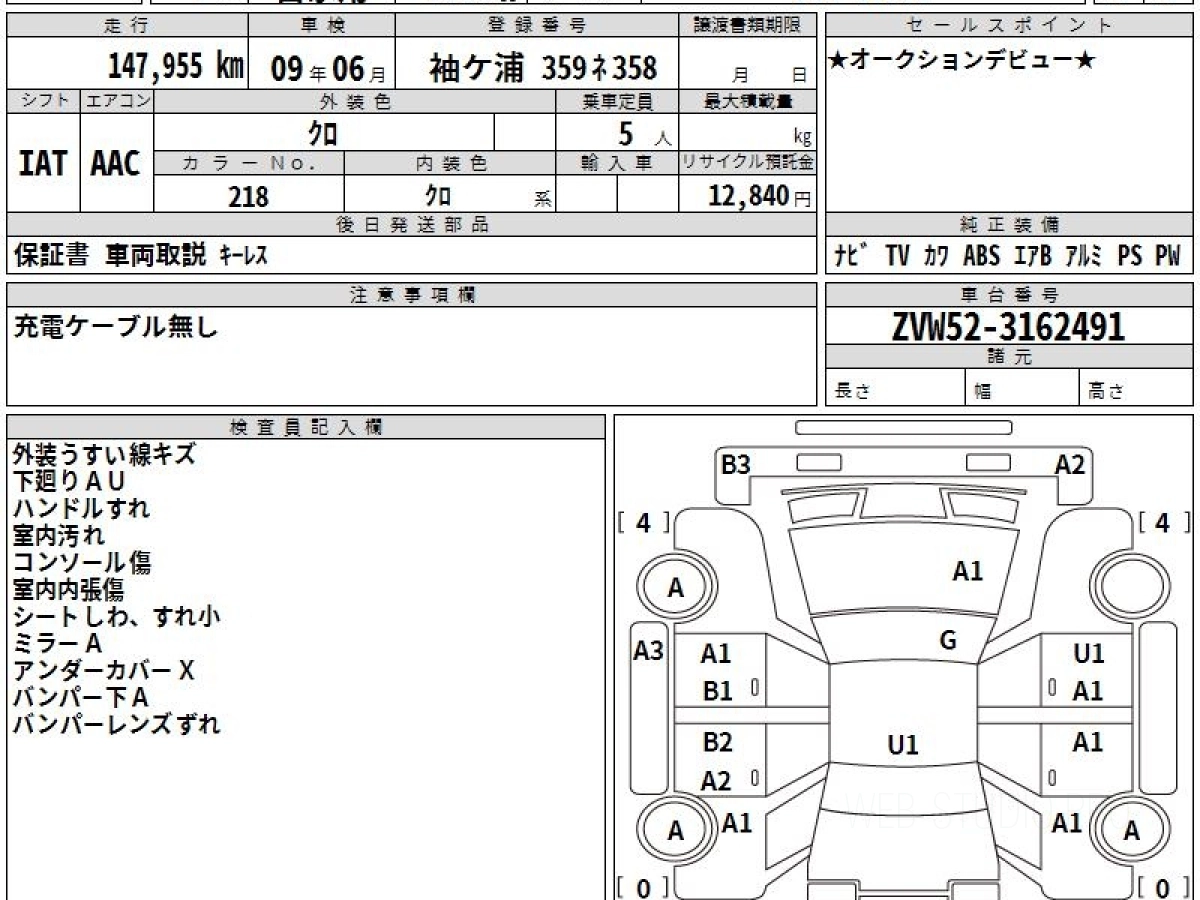
Task: Select color number 218
Action: pos(248,197)
